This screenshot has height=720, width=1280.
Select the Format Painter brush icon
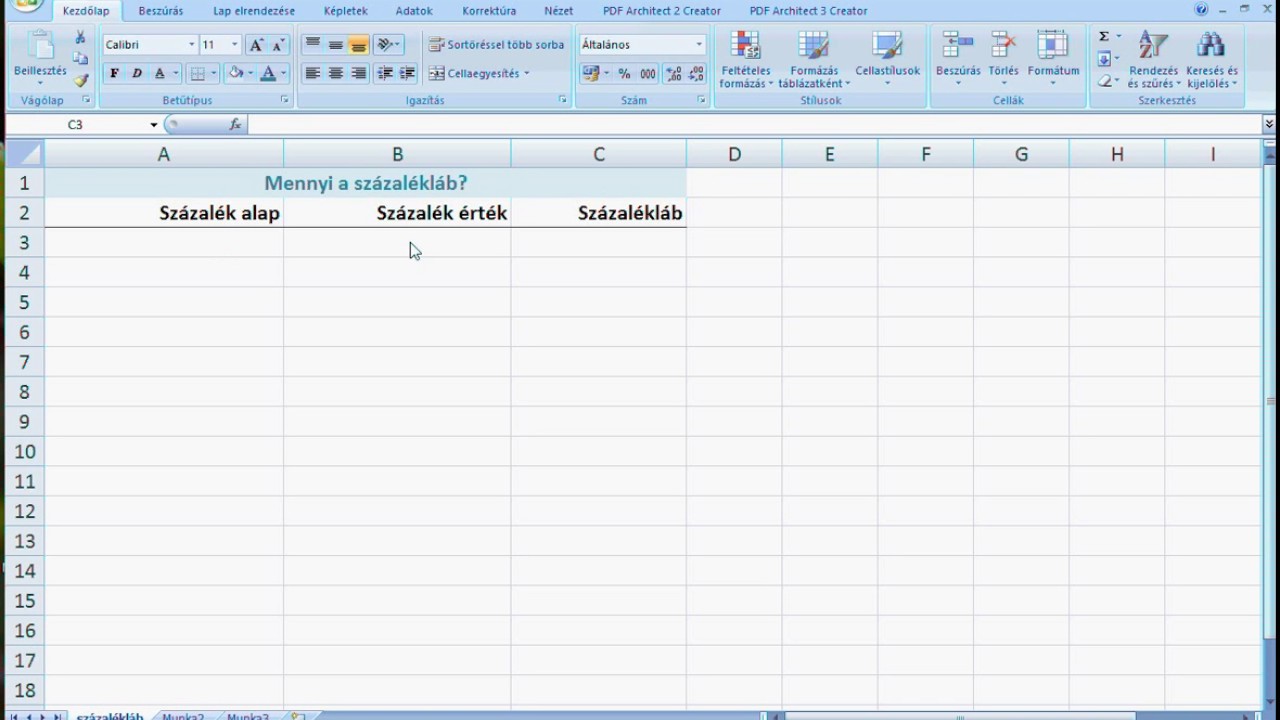(x=80, y=80)
